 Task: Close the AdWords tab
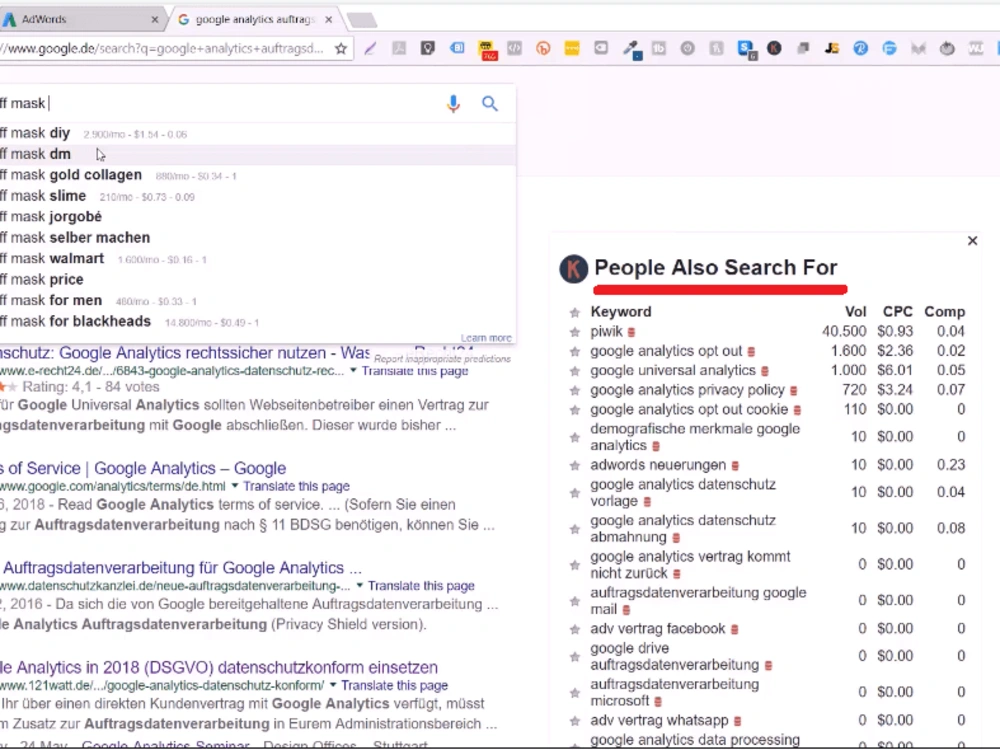point(154,20)
